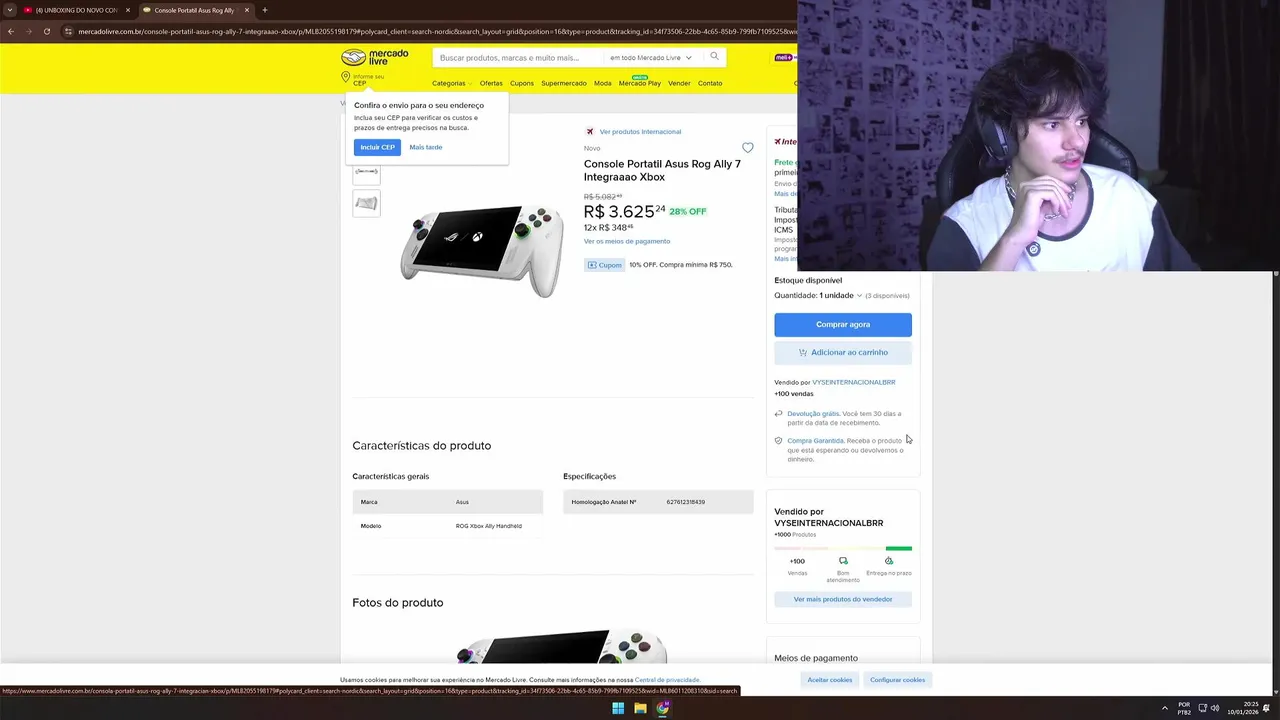The width and height of the screenshot is (1280, 720).
Task: Click the Bom atendimento chat icon
Action: coord(843,561)
